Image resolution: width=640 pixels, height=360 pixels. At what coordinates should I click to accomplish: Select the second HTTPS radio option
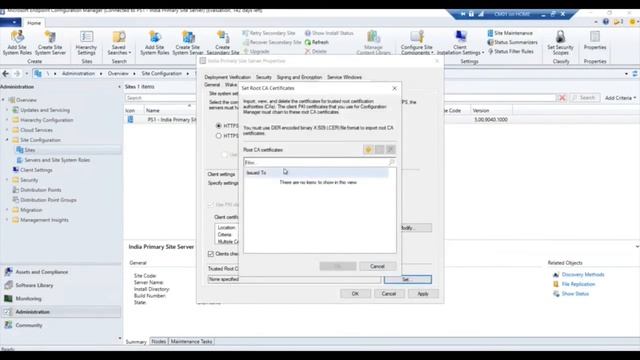219,136
